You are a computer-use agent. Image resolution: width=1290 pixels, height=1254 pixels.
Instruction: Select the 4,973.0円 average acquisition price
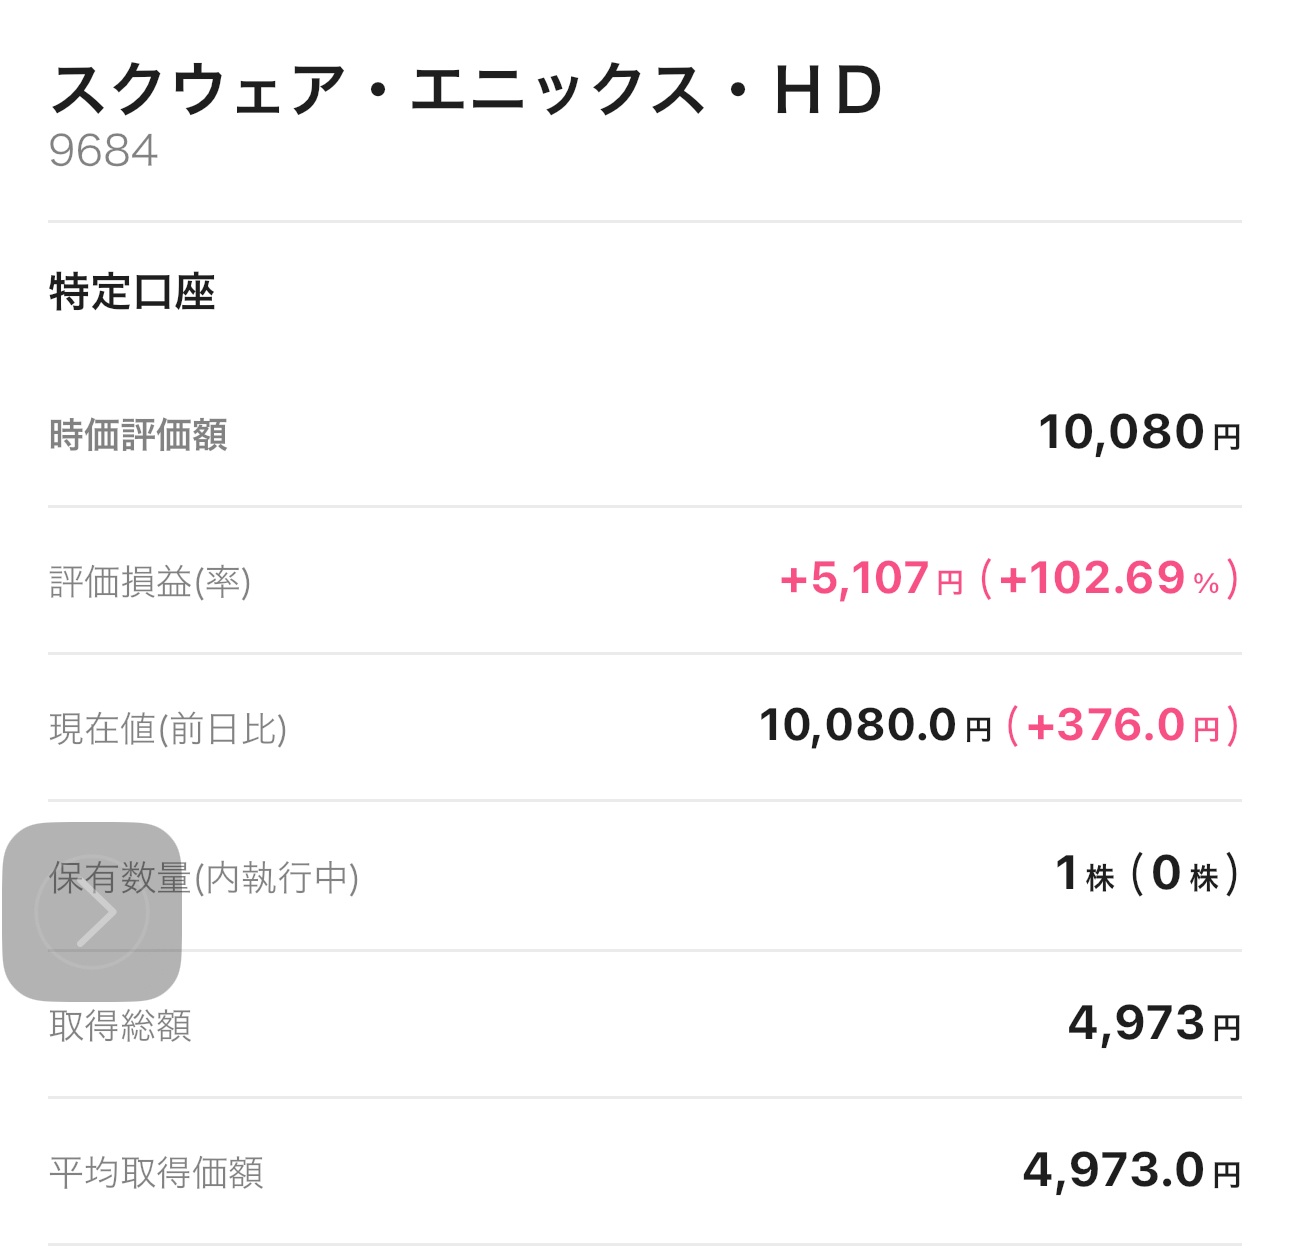[1132, 1171]
